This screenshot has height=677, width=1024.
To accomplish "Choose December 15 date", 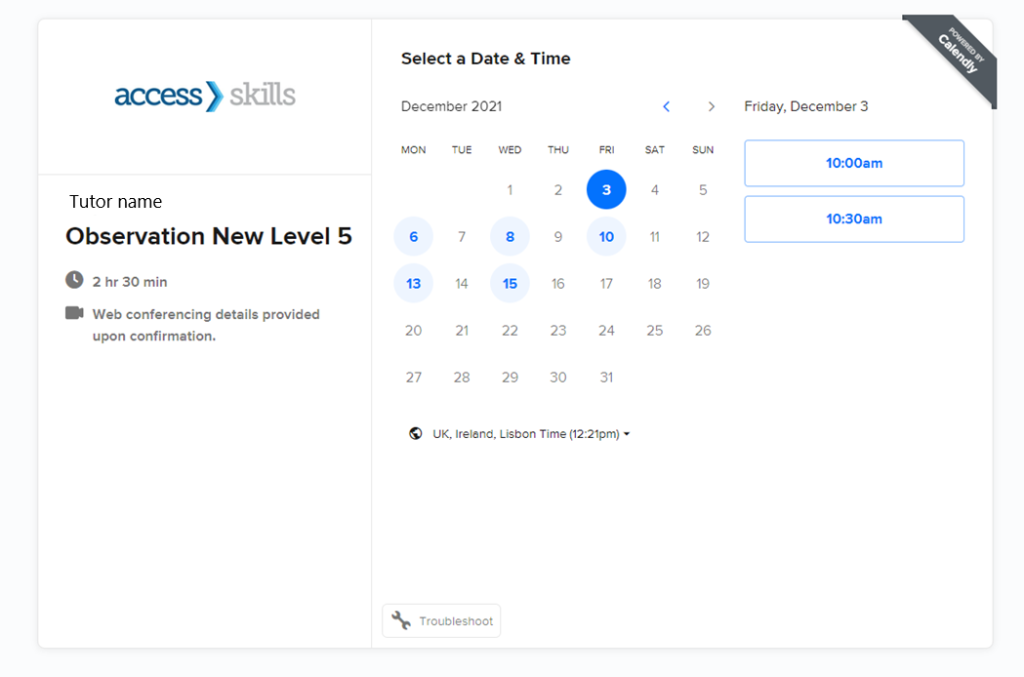I will (510, 284).
